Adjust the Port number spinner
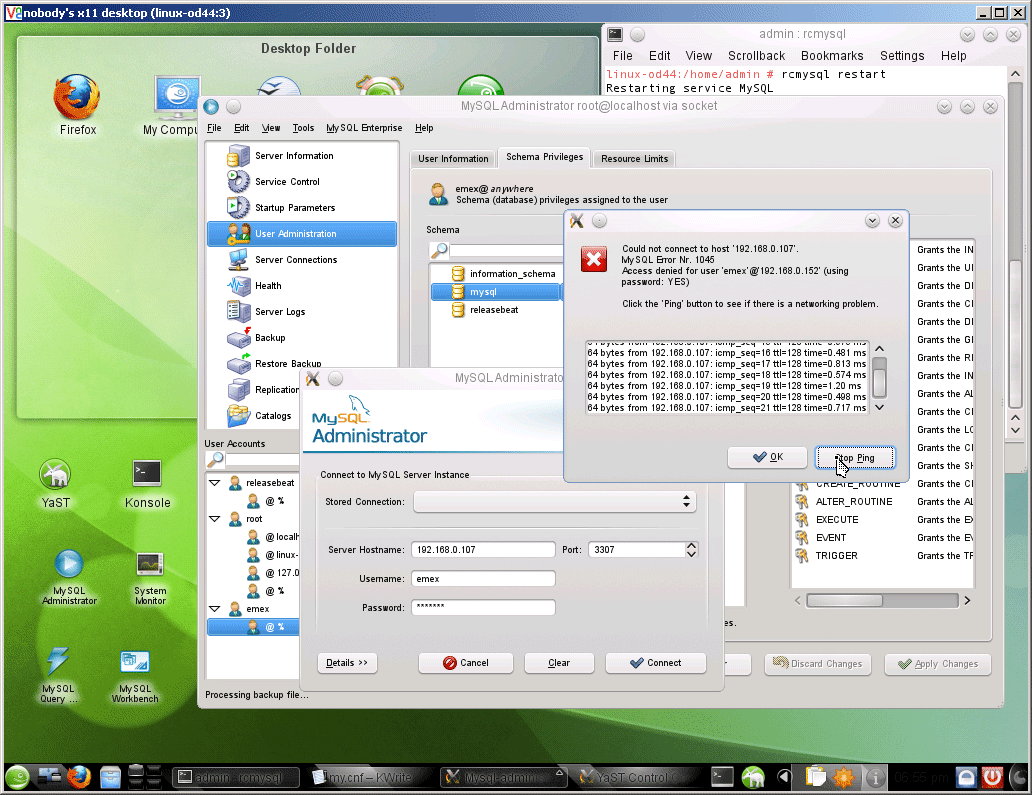This screenshot has width=1032, height=795. coord(691,550)
